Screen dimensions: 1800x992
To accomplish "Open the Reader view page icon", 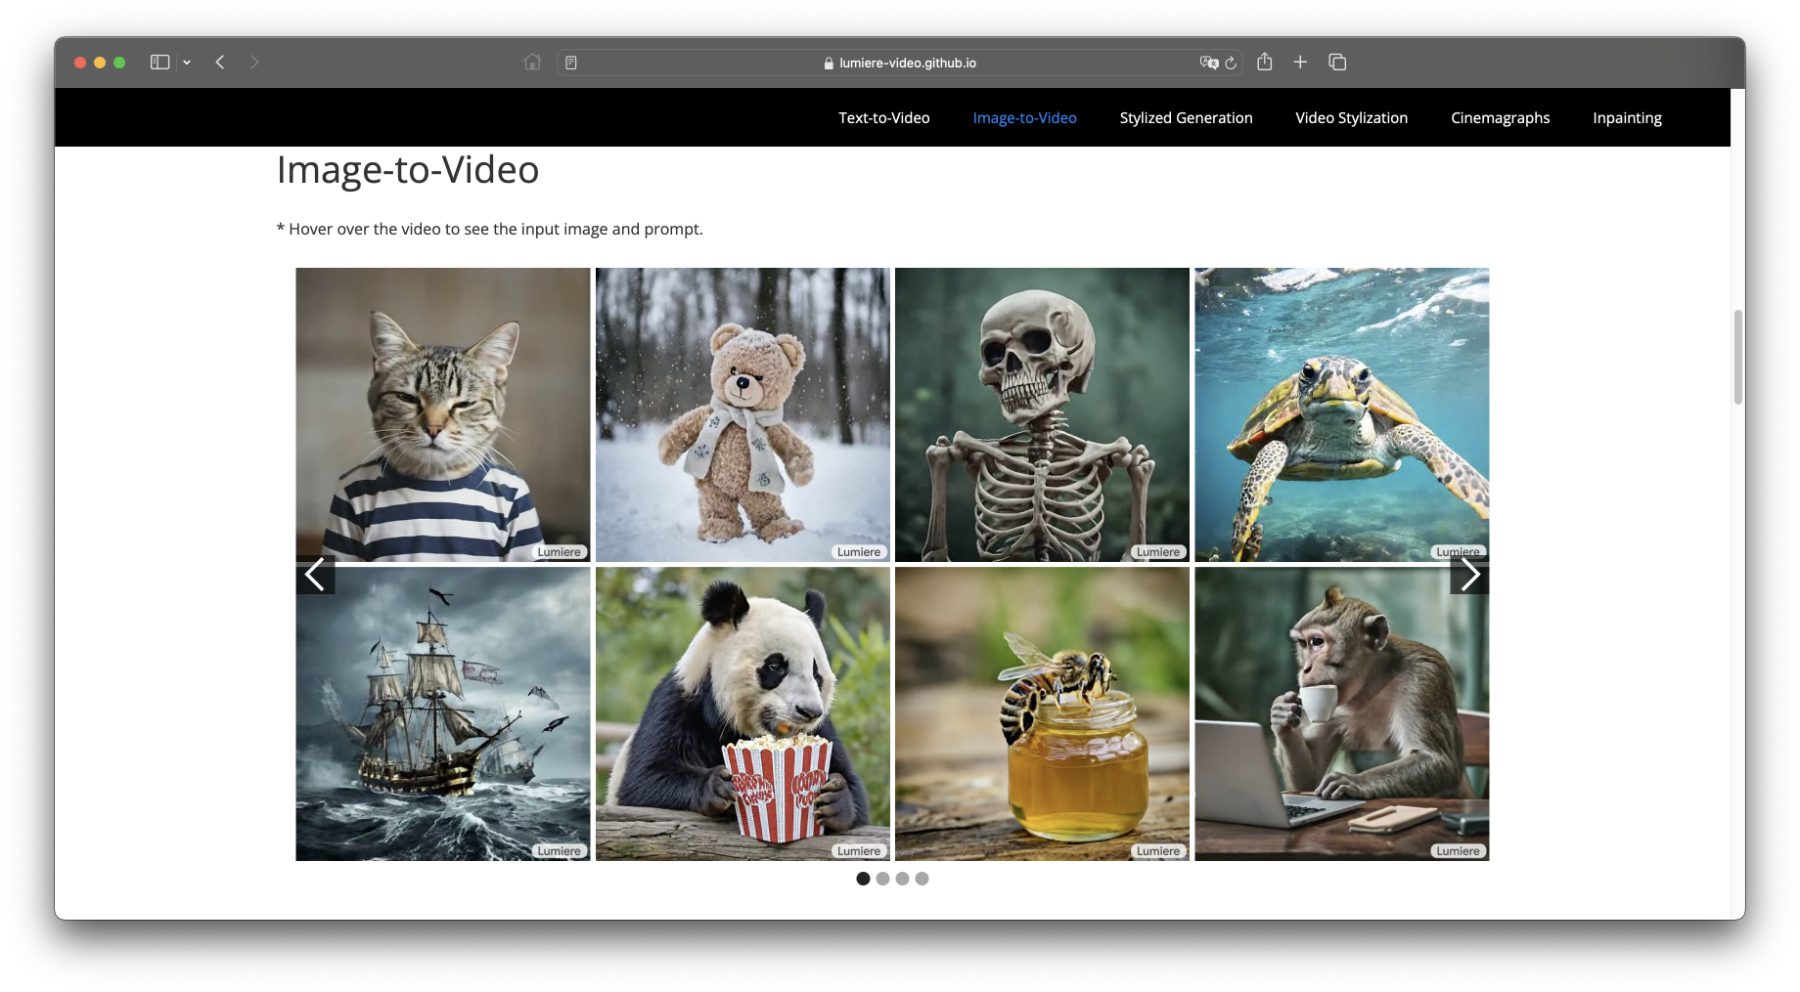I will pyautogui.click(x=571, y=63).
